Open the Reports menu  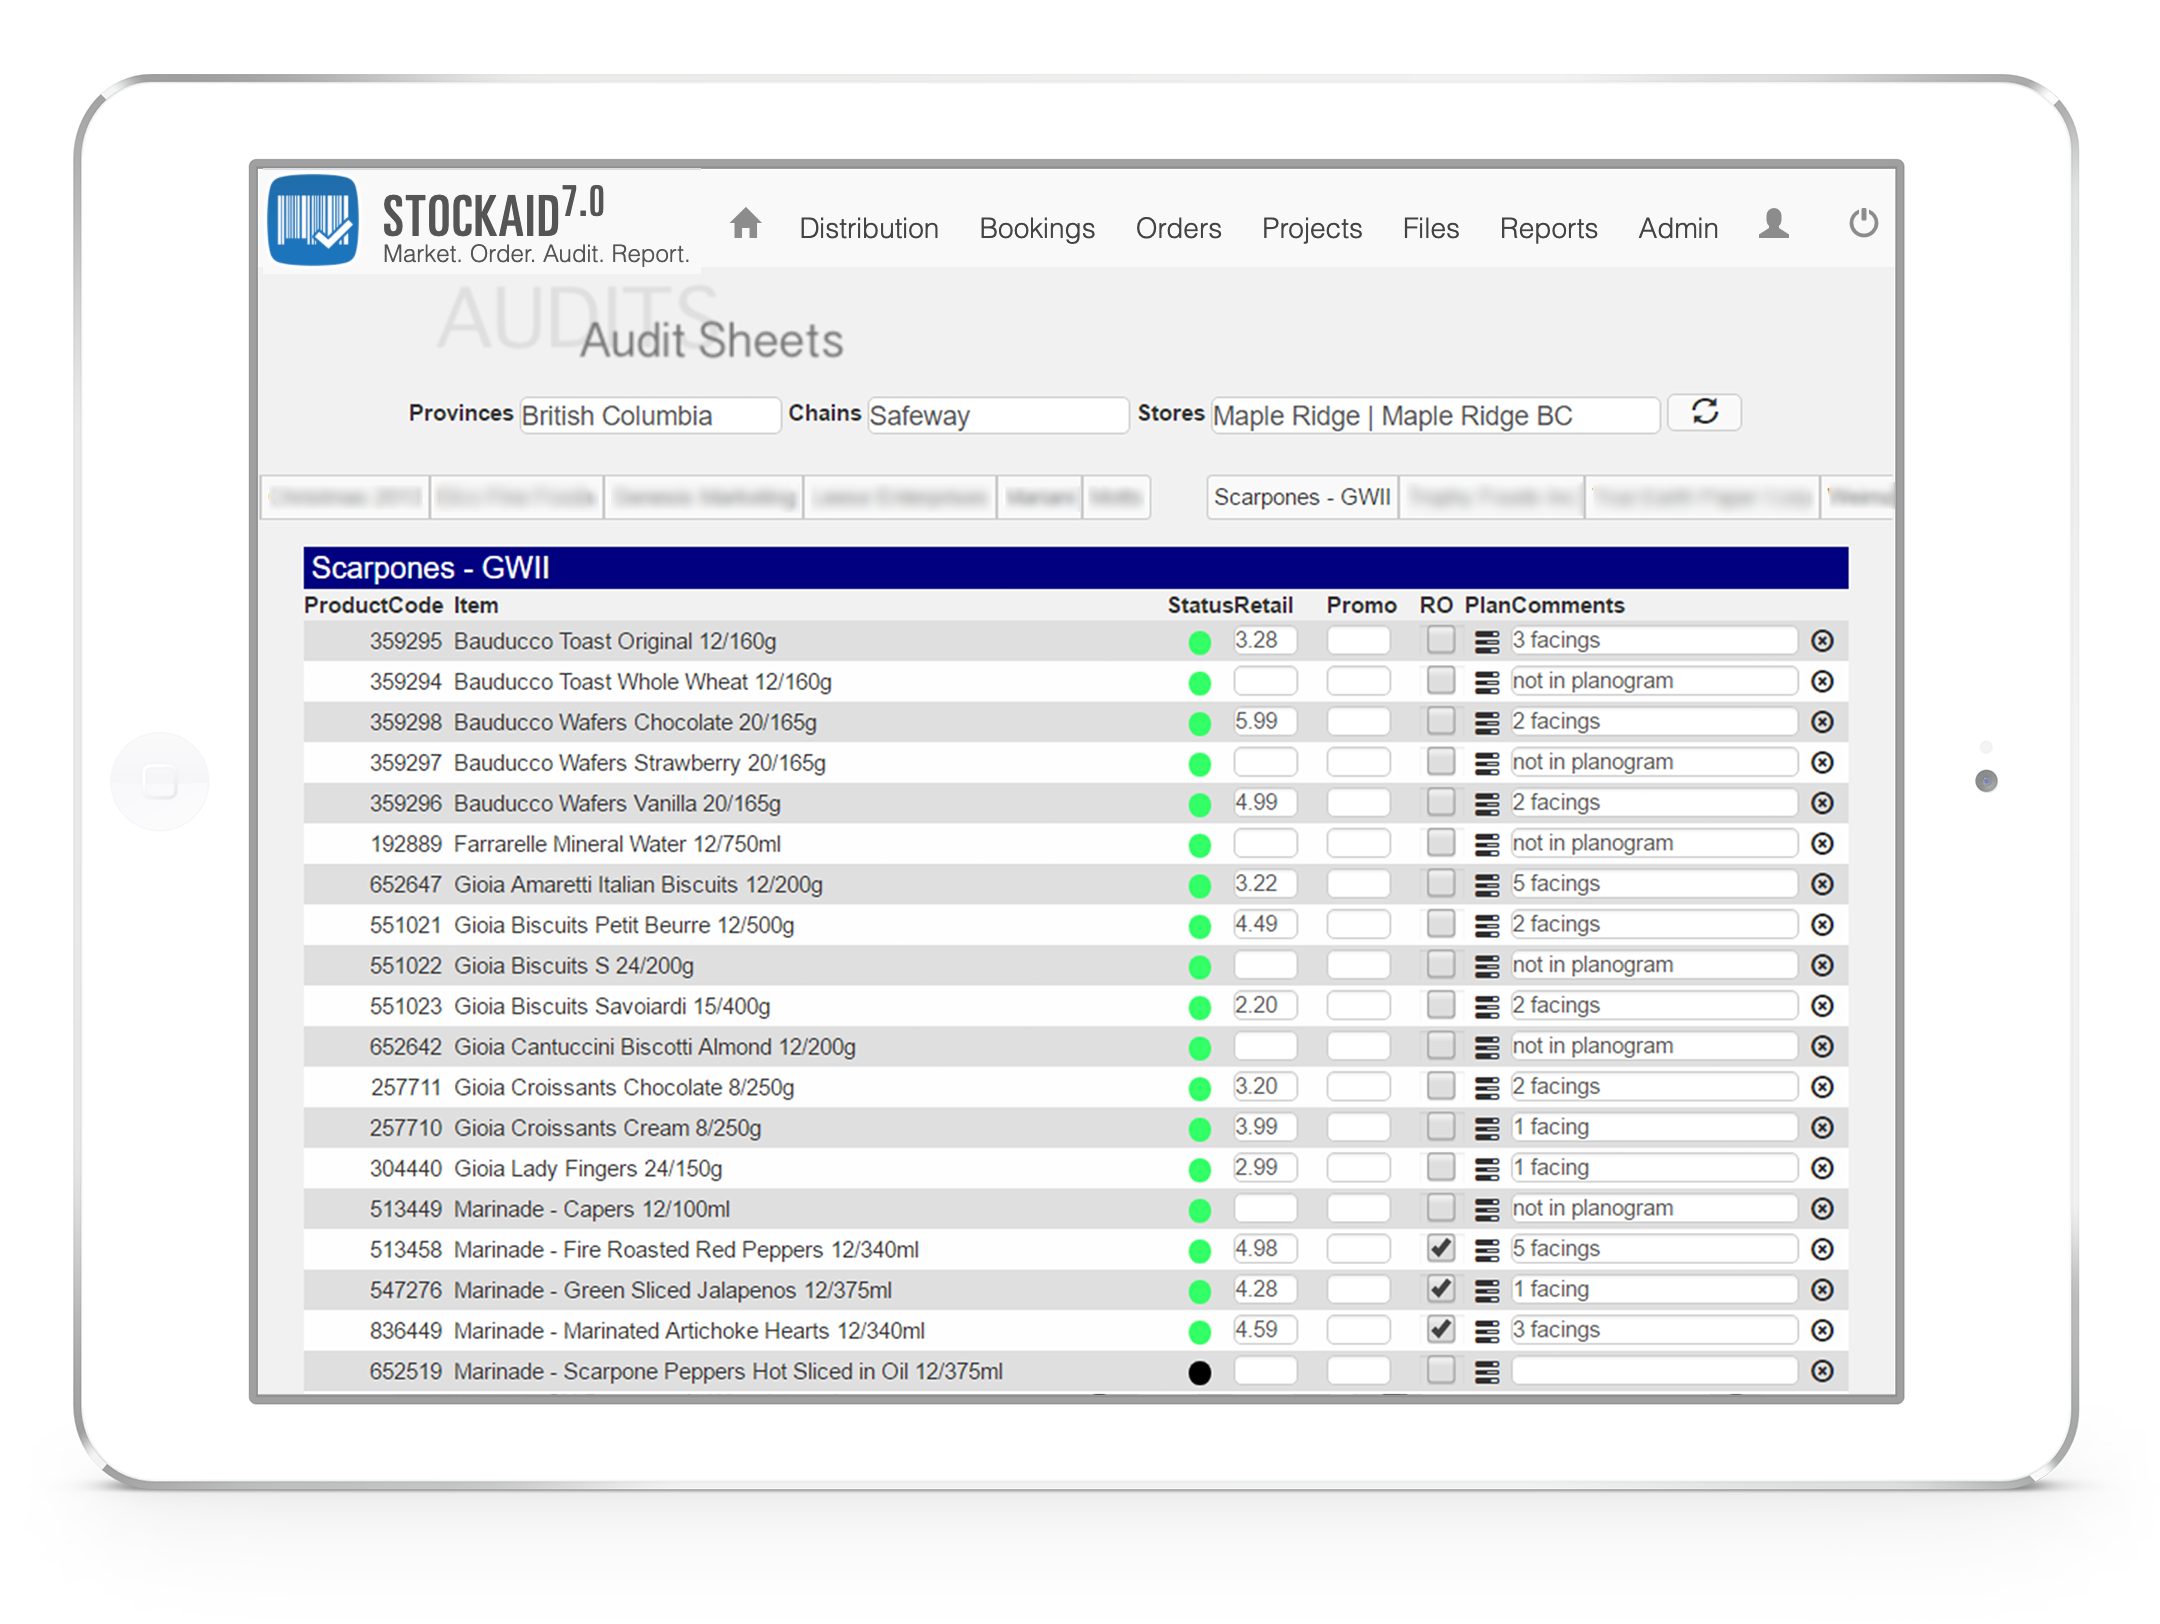[x=1548, y=229]
